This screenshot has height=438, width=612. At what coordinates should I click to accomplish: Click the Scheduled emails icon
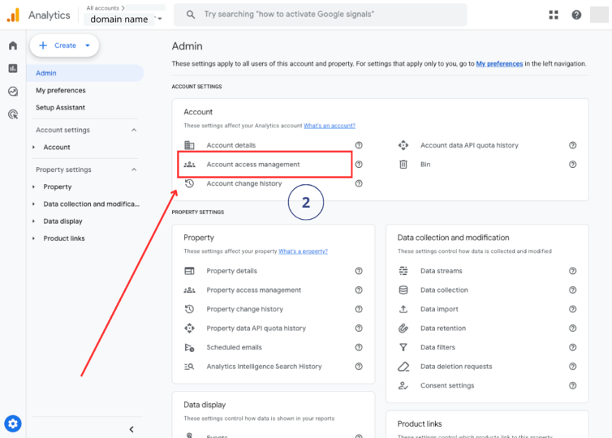pos(189,347)
